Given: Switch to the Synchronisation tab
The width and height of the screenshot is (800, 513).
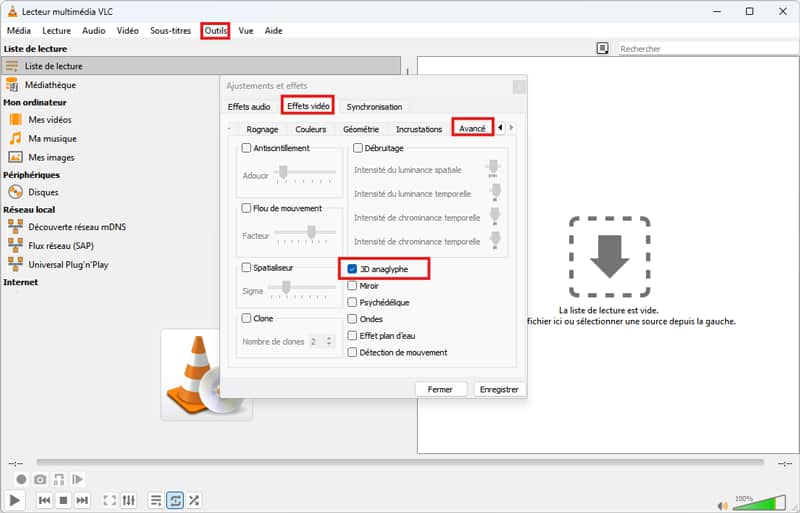Looking at the screenshot, I should [x=374, y=107].
